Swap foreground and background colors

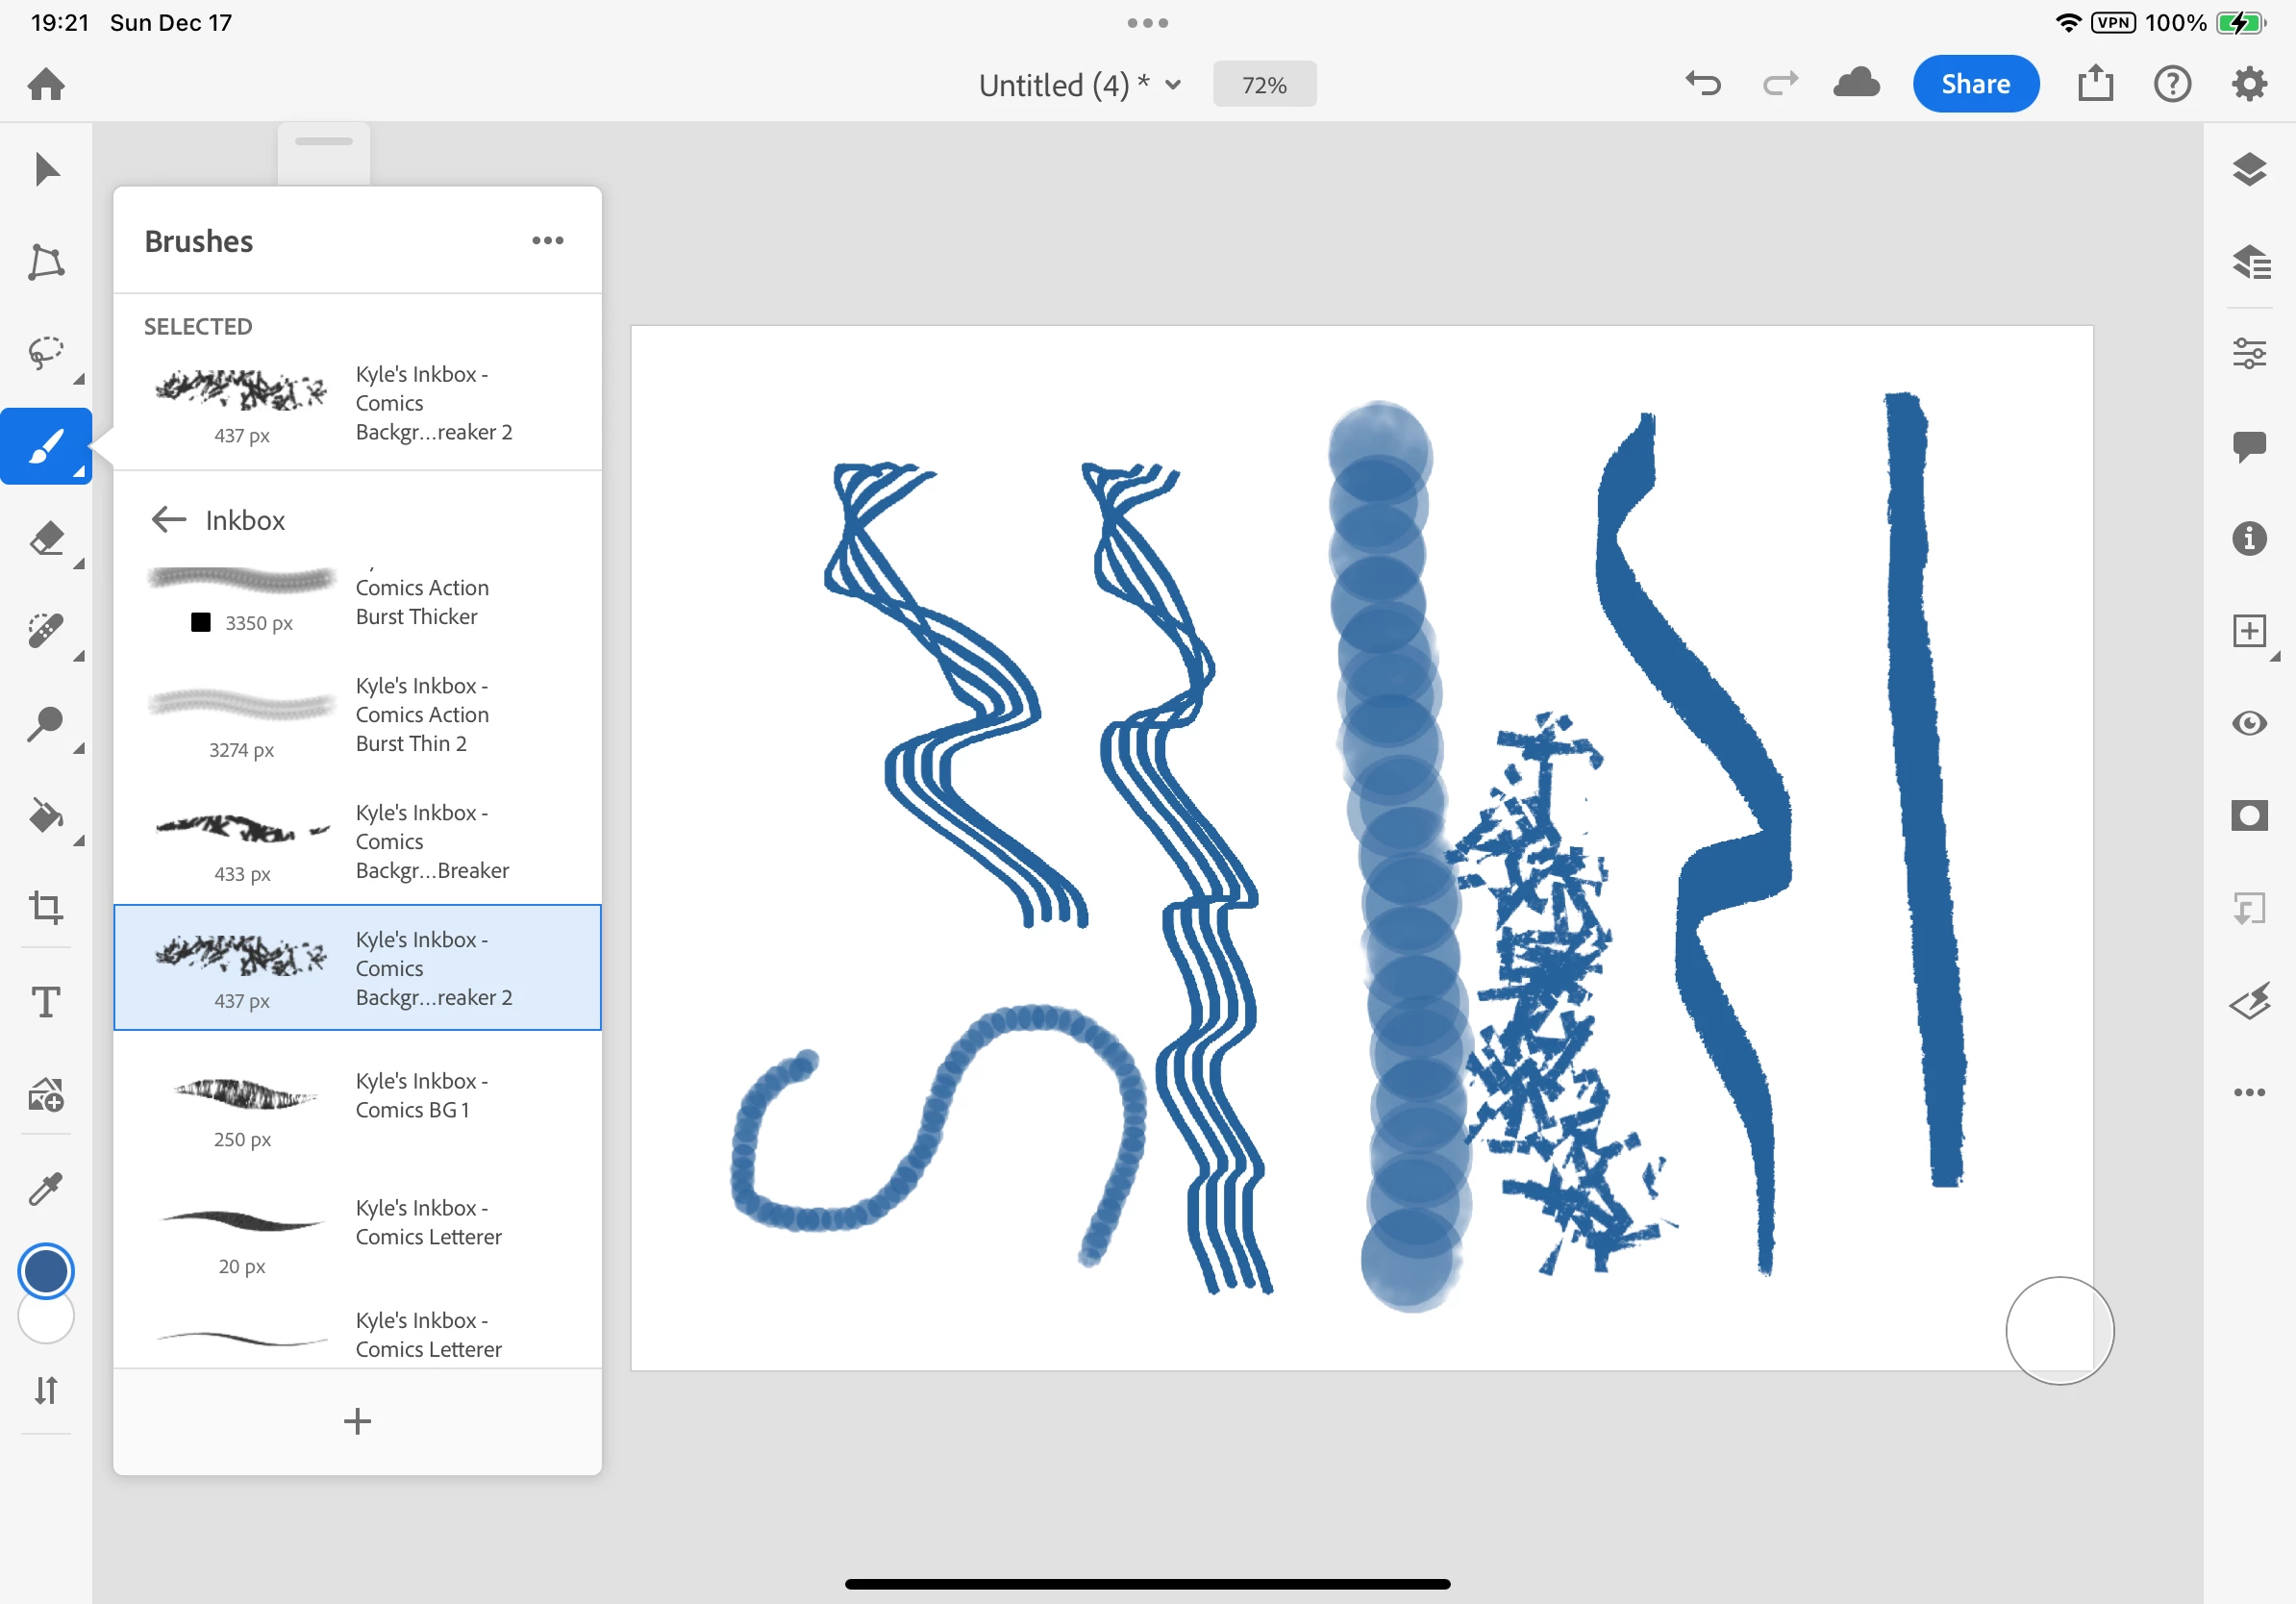point(46,1390)
